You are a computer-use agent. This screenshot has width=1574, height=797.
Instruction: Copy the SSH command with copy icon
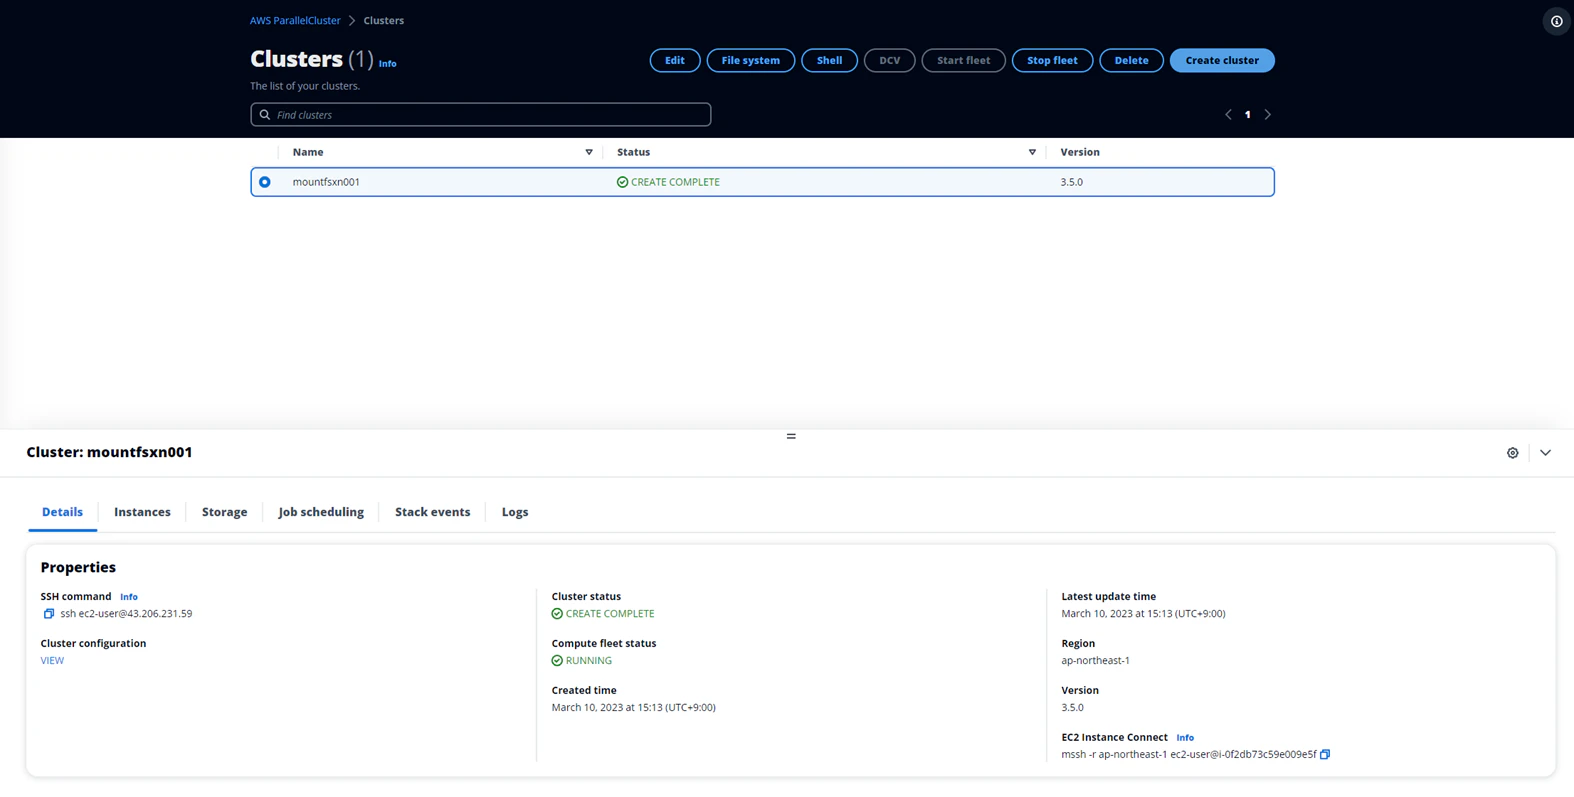(x=48, y=614)
